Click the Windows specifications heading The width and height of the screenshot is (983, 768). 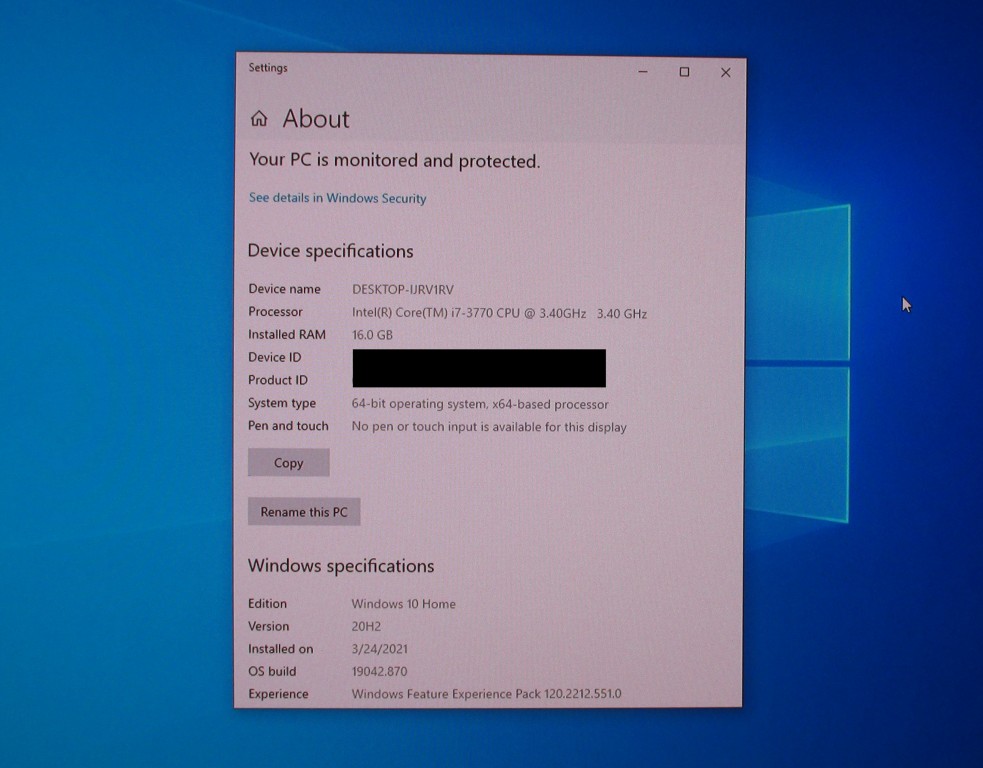341,565
